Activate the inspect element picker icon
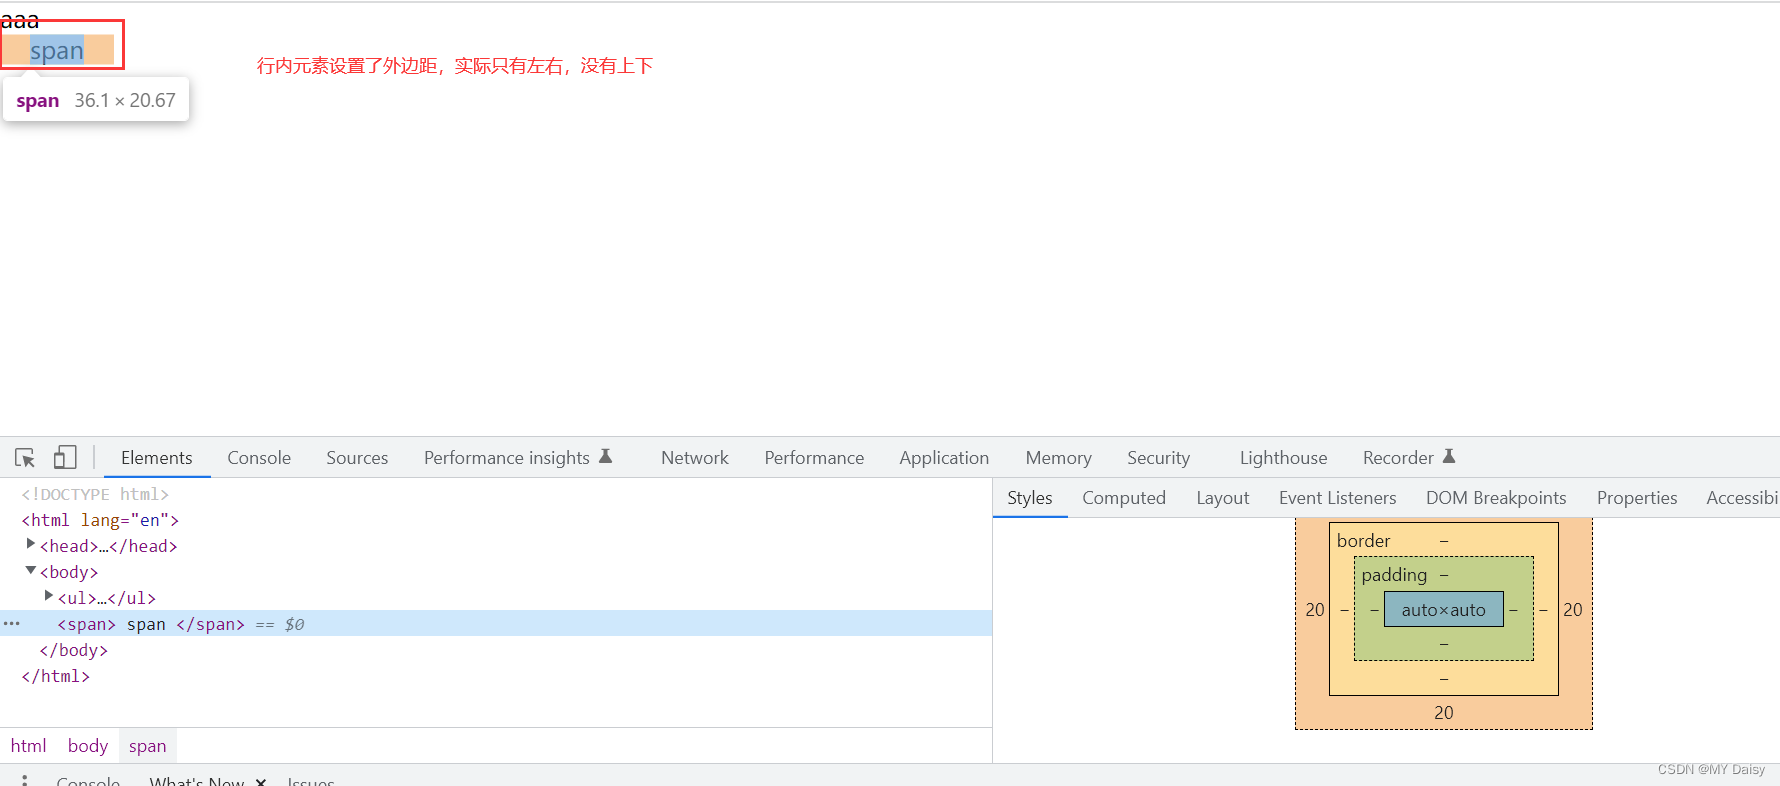 point(25,458)
